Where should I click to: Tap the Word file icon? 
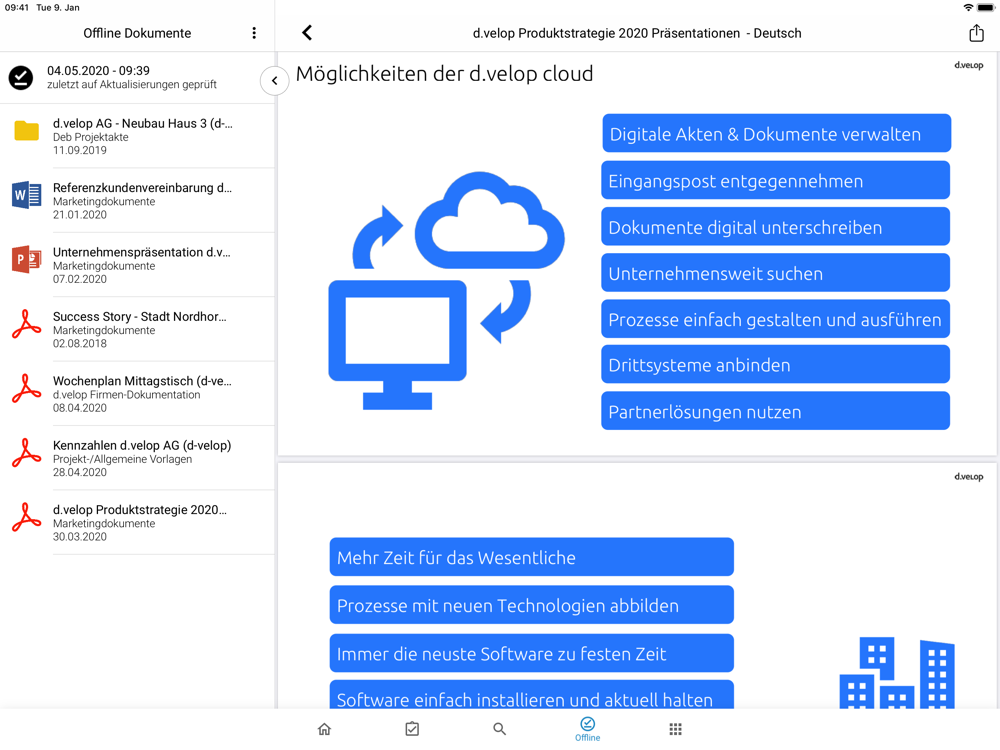tap(27, 195)
